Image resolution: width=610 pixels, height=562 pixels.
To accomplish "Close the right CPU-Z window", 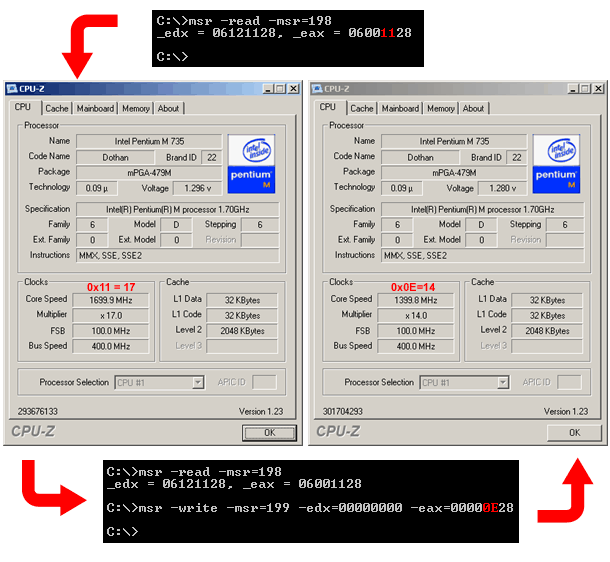I will [598, 89].
